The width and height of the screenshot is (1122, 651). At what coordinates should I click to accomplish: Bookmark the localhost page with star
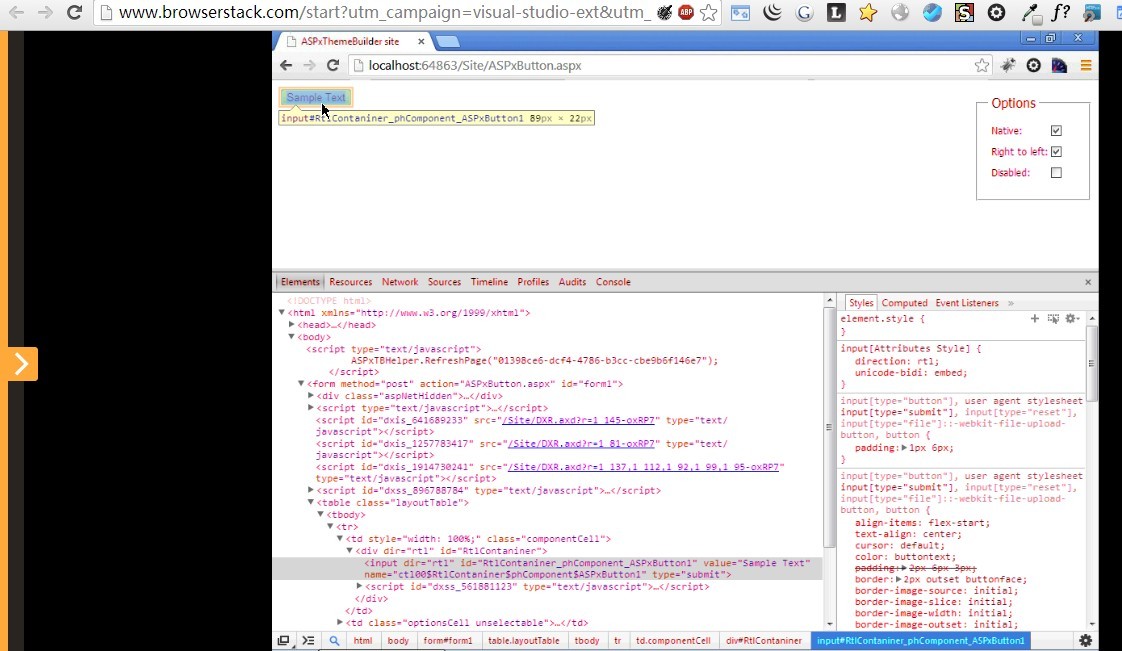click(982, 66)
